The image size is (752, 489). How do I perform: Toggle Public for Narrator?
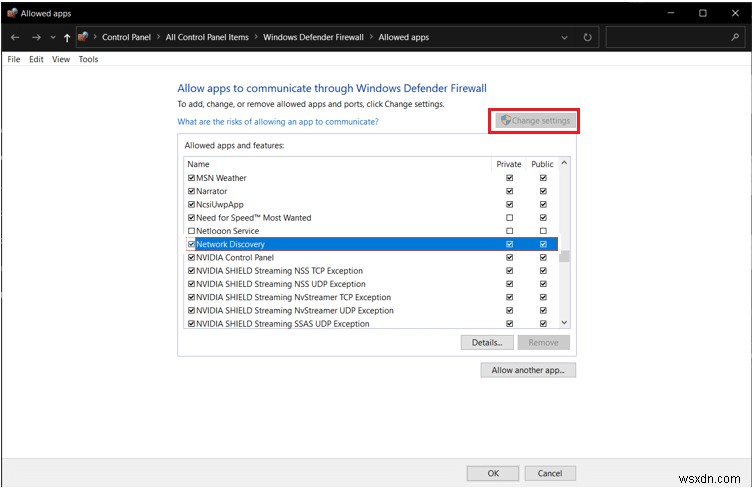(x=543, y=191)
